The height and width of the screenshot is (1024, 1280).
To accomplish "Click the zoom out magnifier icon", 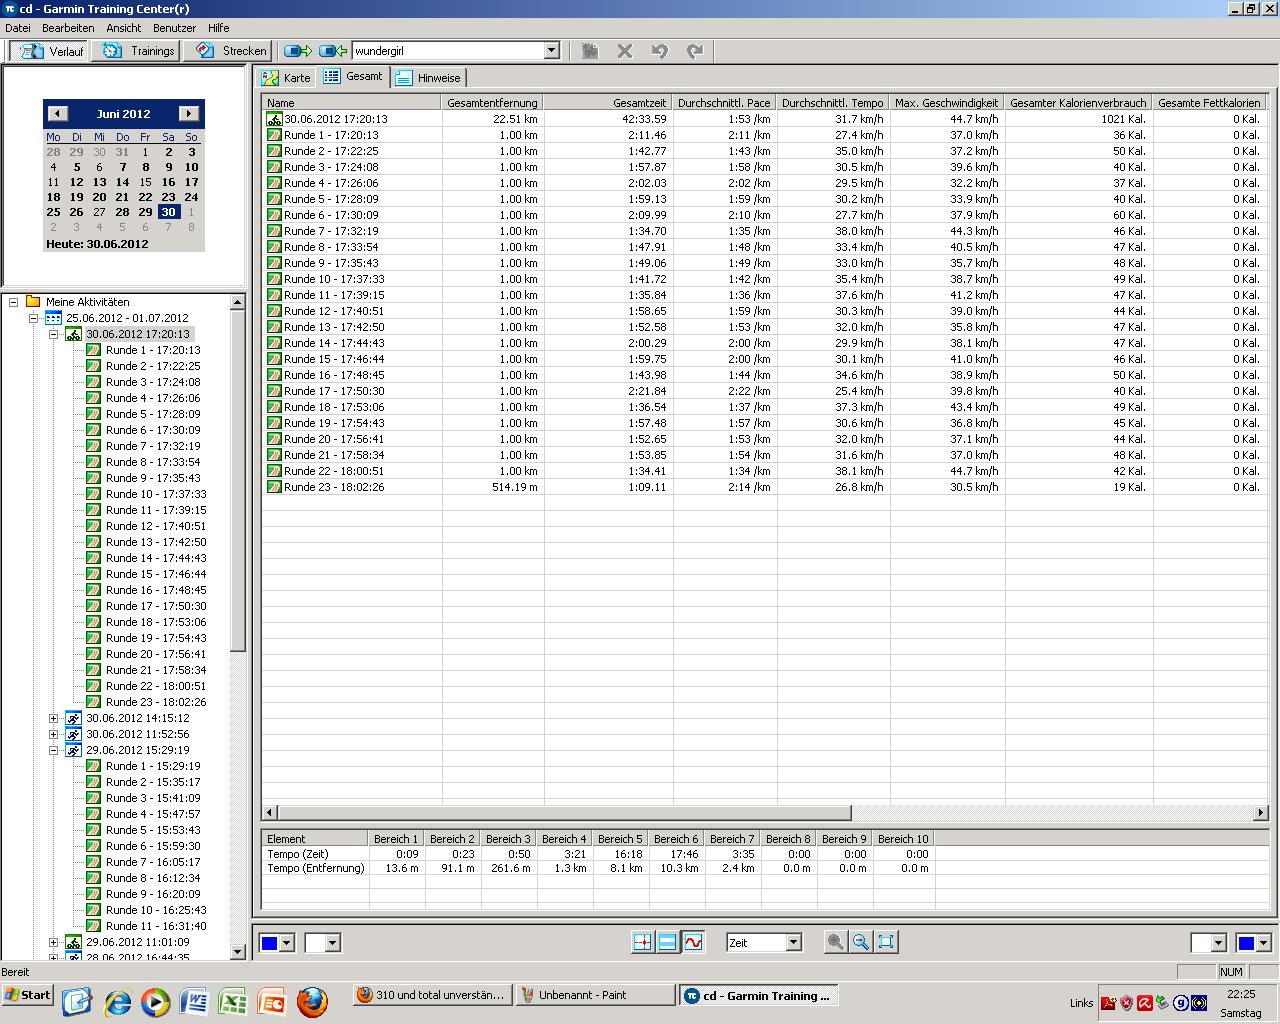I will point(860,942).
